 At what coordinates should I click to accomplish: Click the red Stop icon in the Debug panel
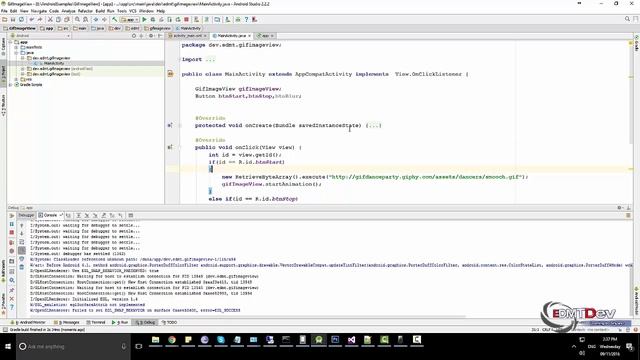[x=11, y=233]
